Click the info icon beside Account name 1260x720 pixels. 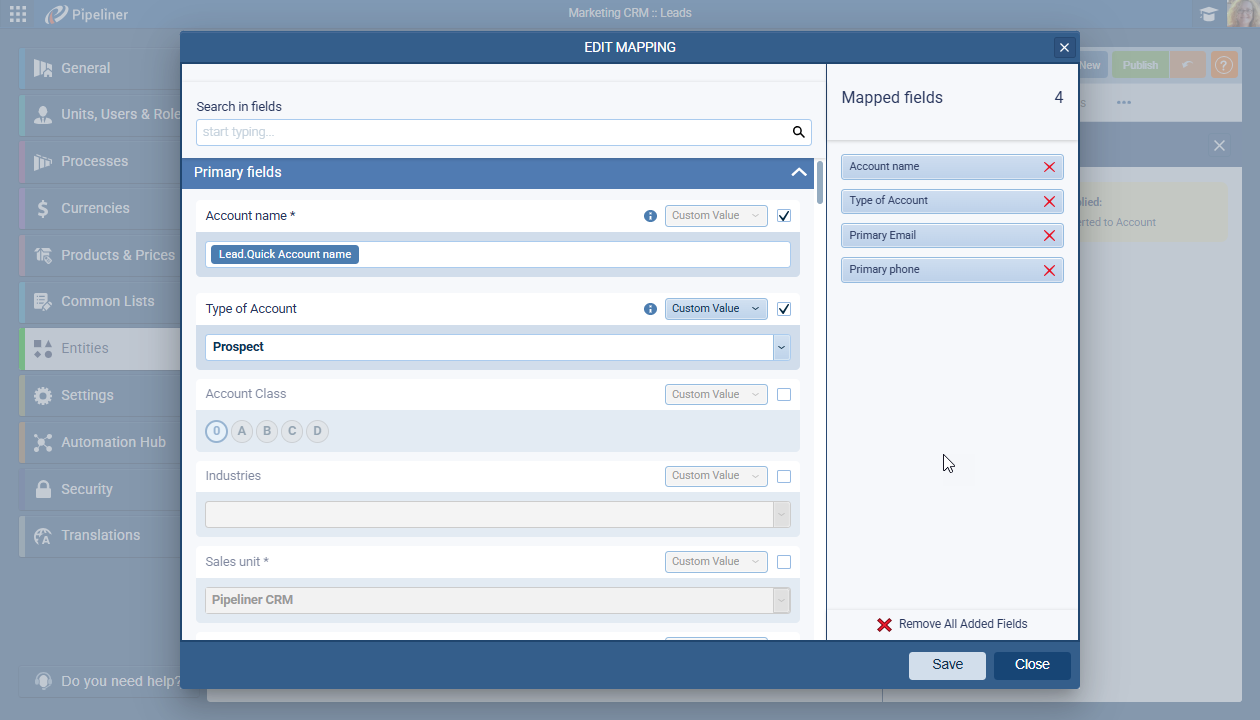(x=650, y=216)
